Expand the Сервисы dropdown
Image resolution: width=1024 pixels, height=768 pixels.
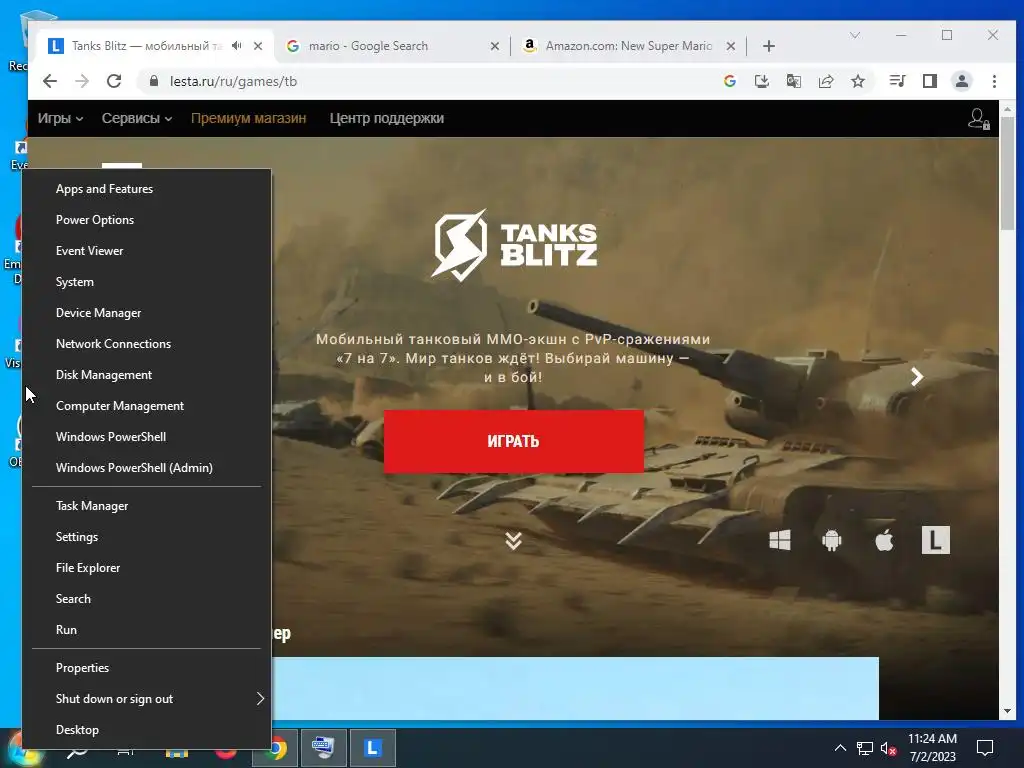click(136, 118)
